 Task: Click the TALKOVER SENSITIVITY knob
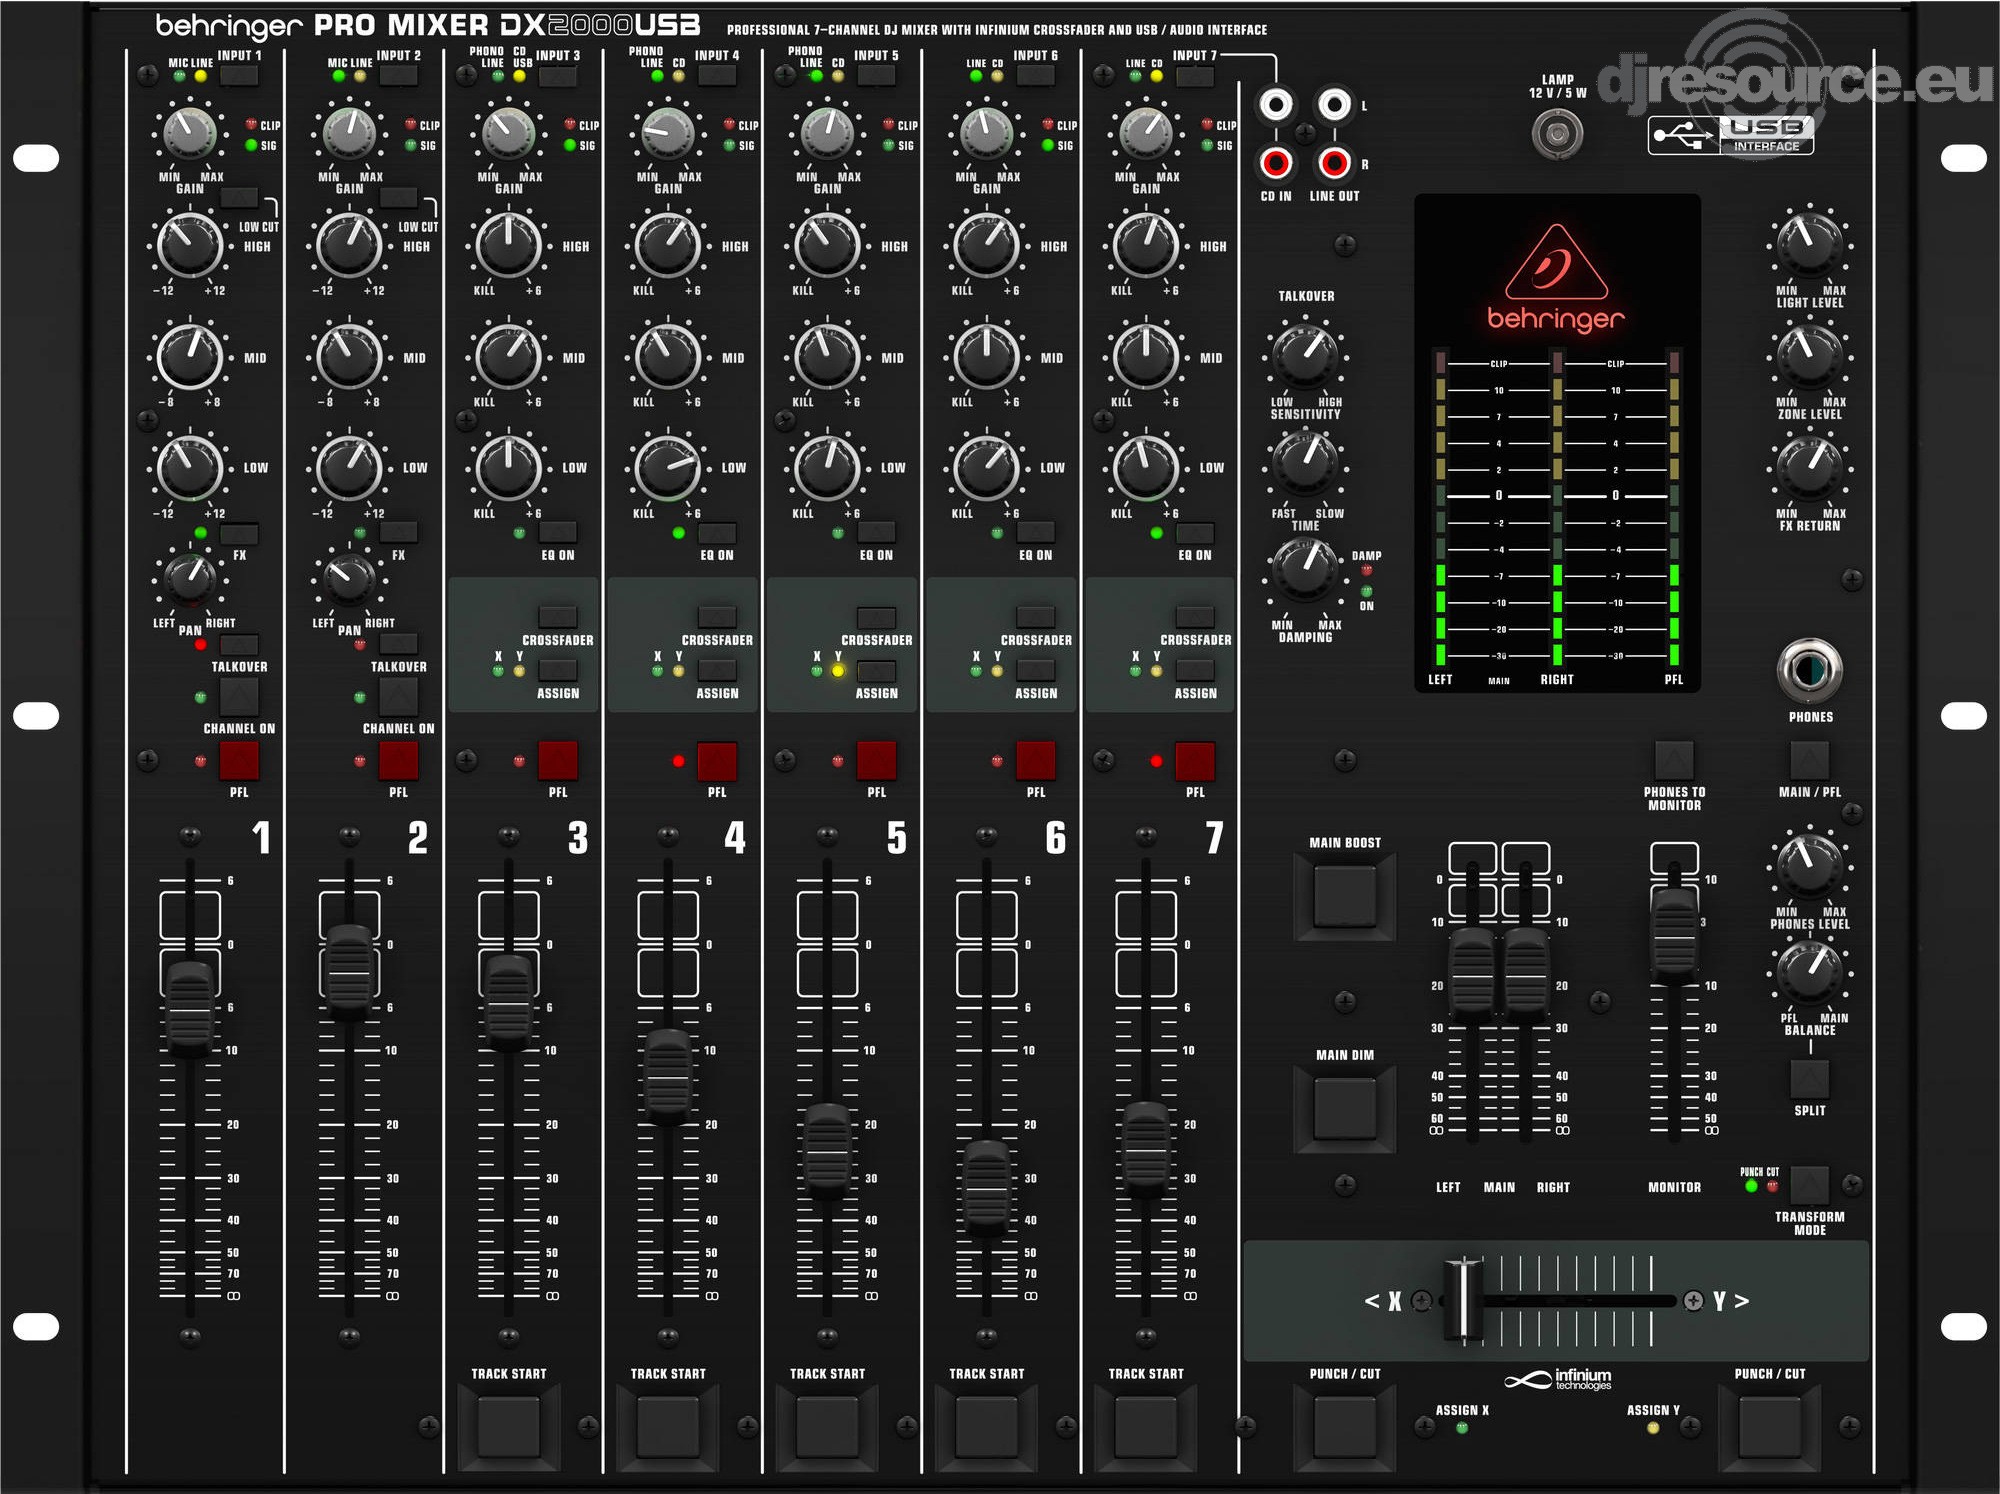tap(1305, 356)
